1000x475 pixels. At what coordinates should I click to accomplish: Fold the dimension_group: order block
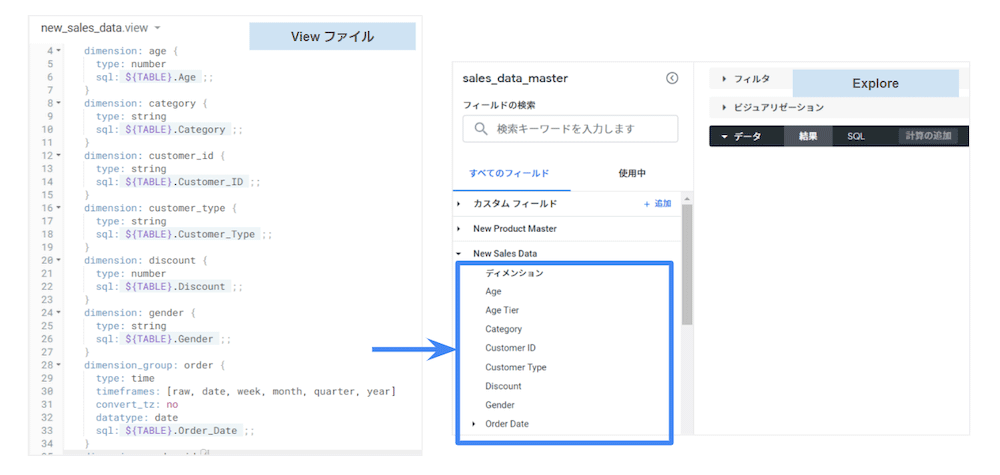pos(58,366)
